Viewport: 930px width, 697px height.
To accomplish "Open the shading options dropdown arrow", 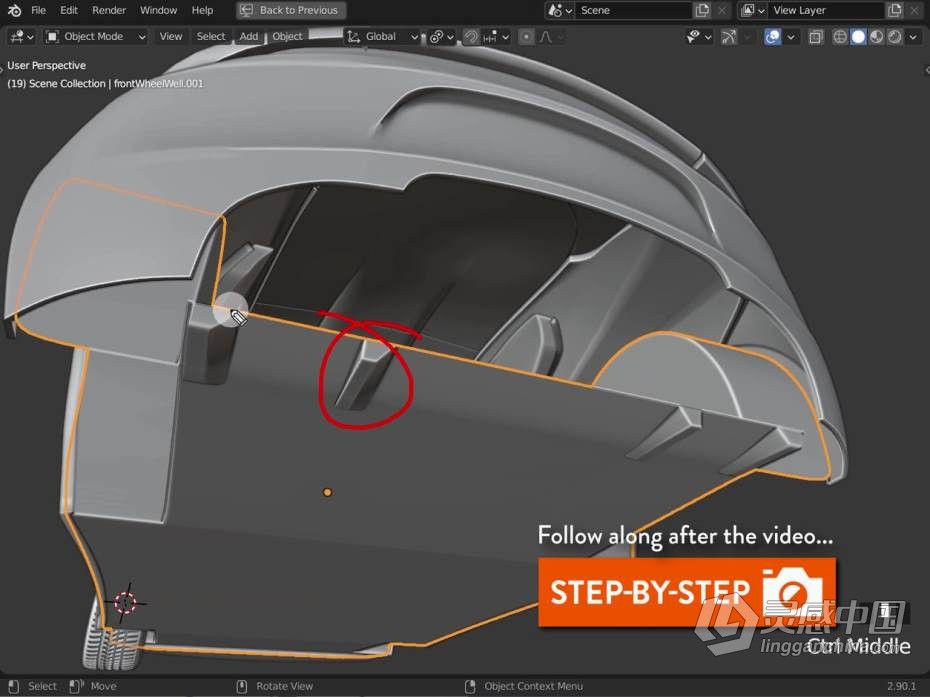I will (x=913, y=37).
